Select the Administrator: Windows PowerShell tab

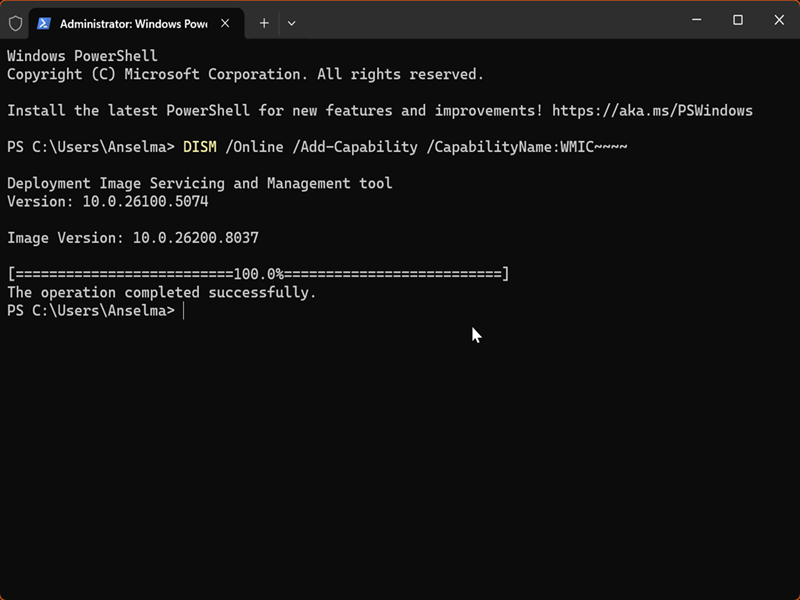click(132, 23)
